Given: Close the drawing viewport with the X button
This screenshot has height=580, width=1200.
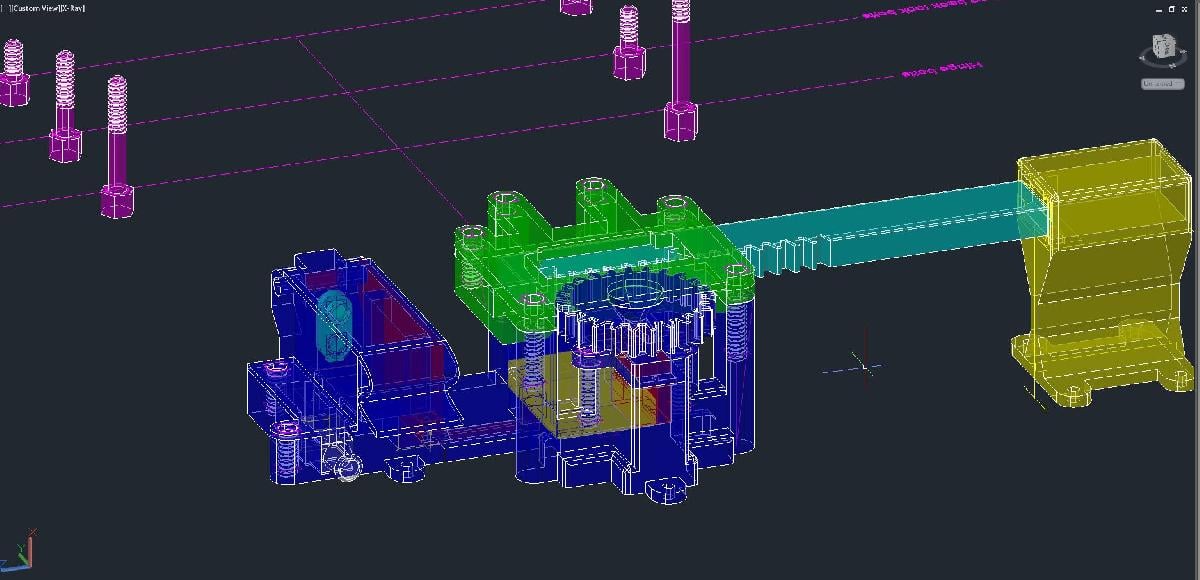Looking at the screenshot, I should pos(1185,8).
